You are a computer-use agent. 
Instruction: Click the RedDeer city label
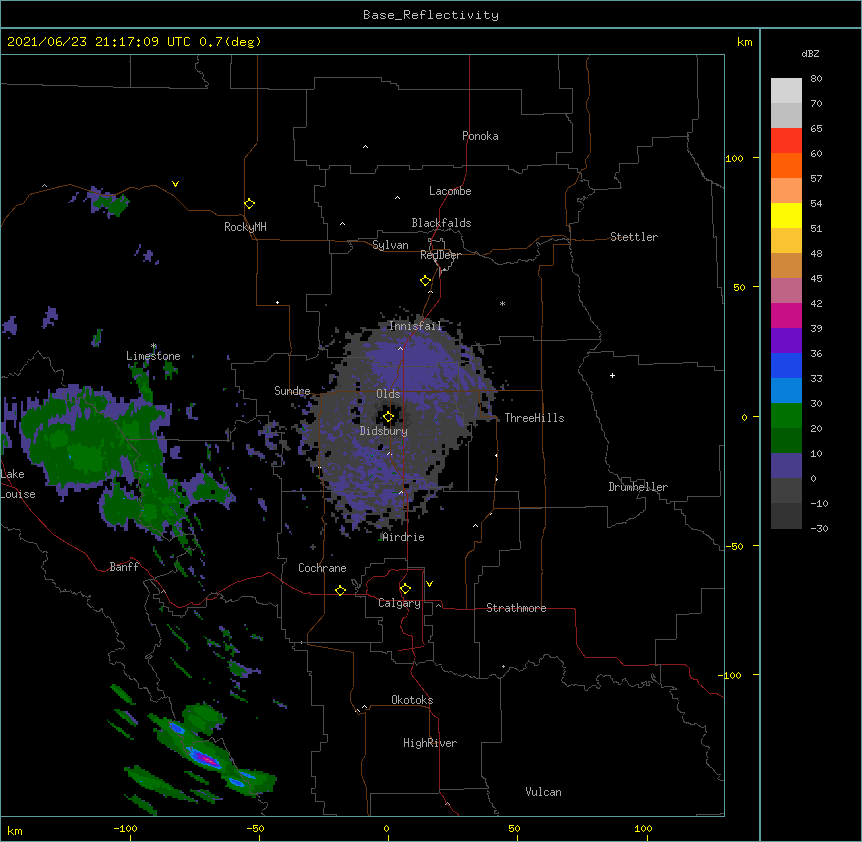[x=440, y=255]
